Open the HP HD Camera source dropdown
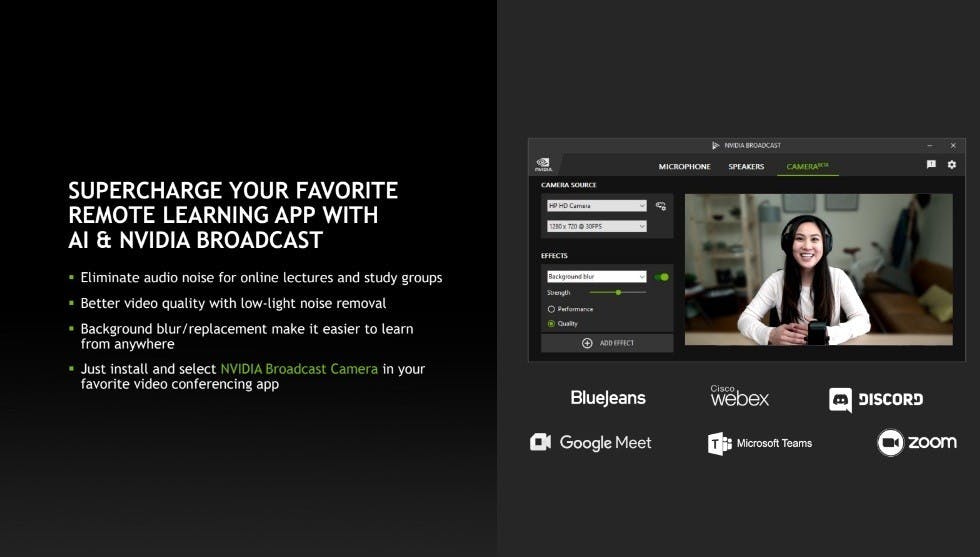980x557 pixels. [597, 206]
